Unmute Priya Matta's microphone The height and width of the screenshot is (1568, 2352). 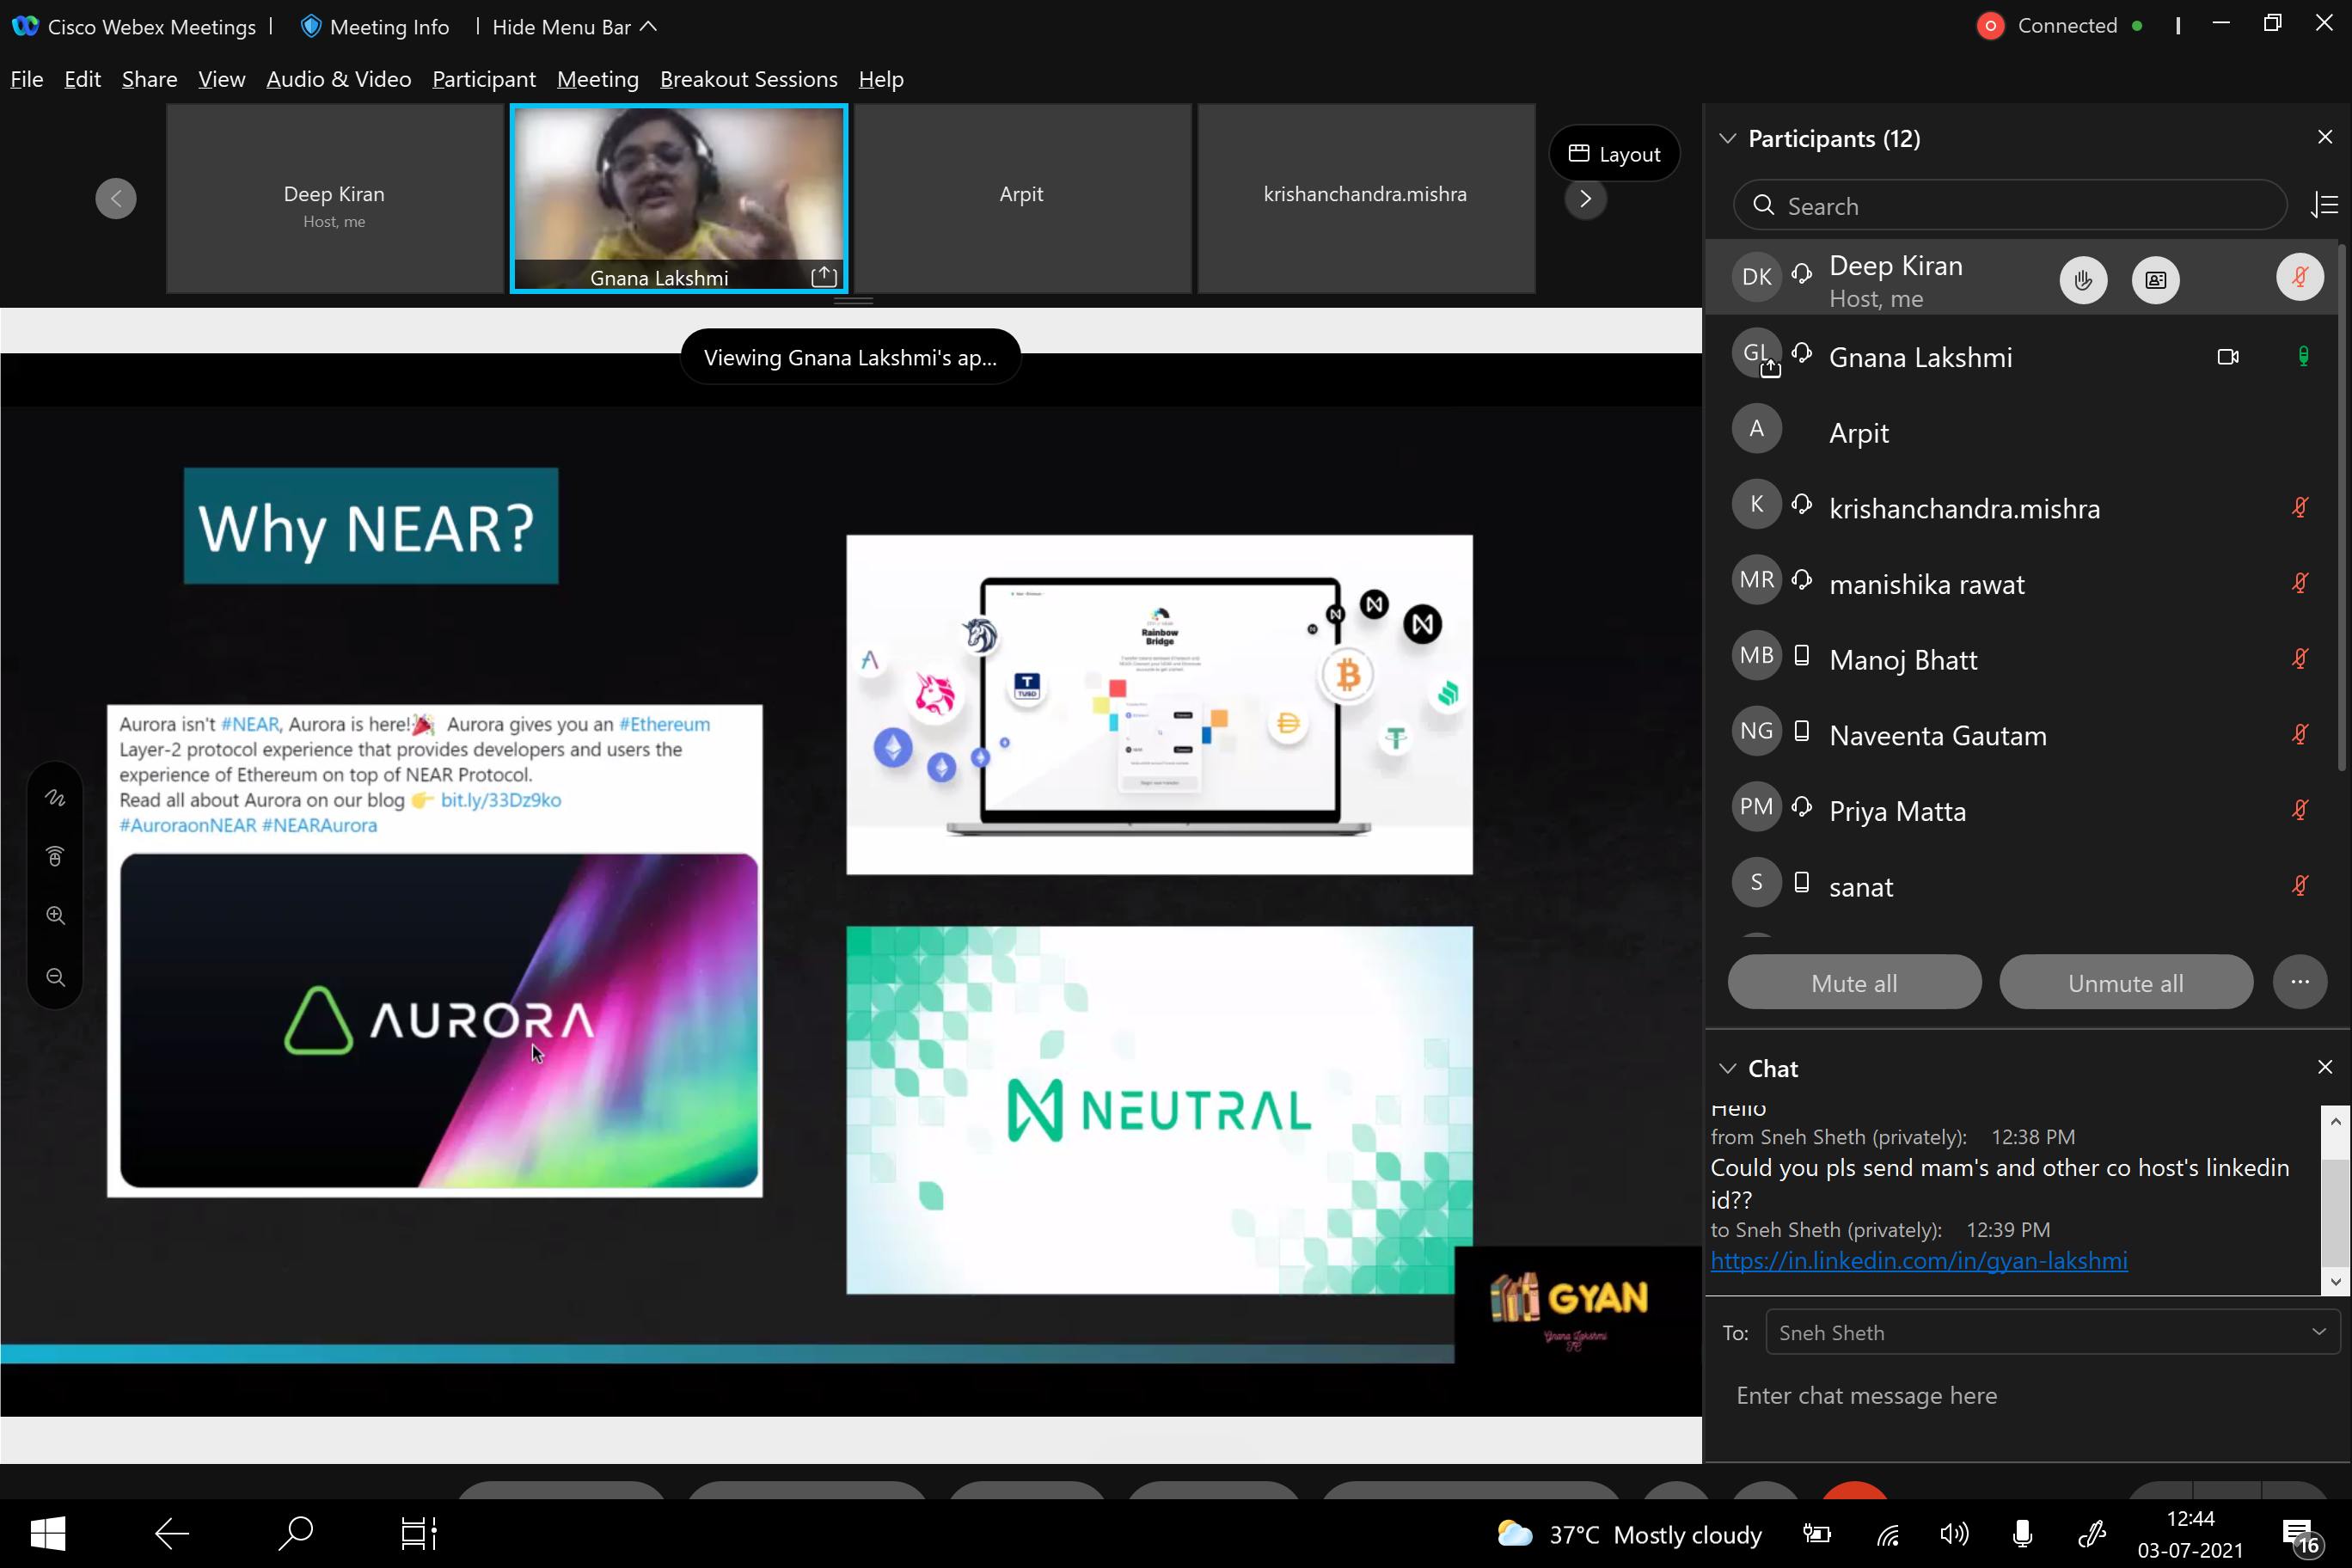click(x=2300, y=809)
